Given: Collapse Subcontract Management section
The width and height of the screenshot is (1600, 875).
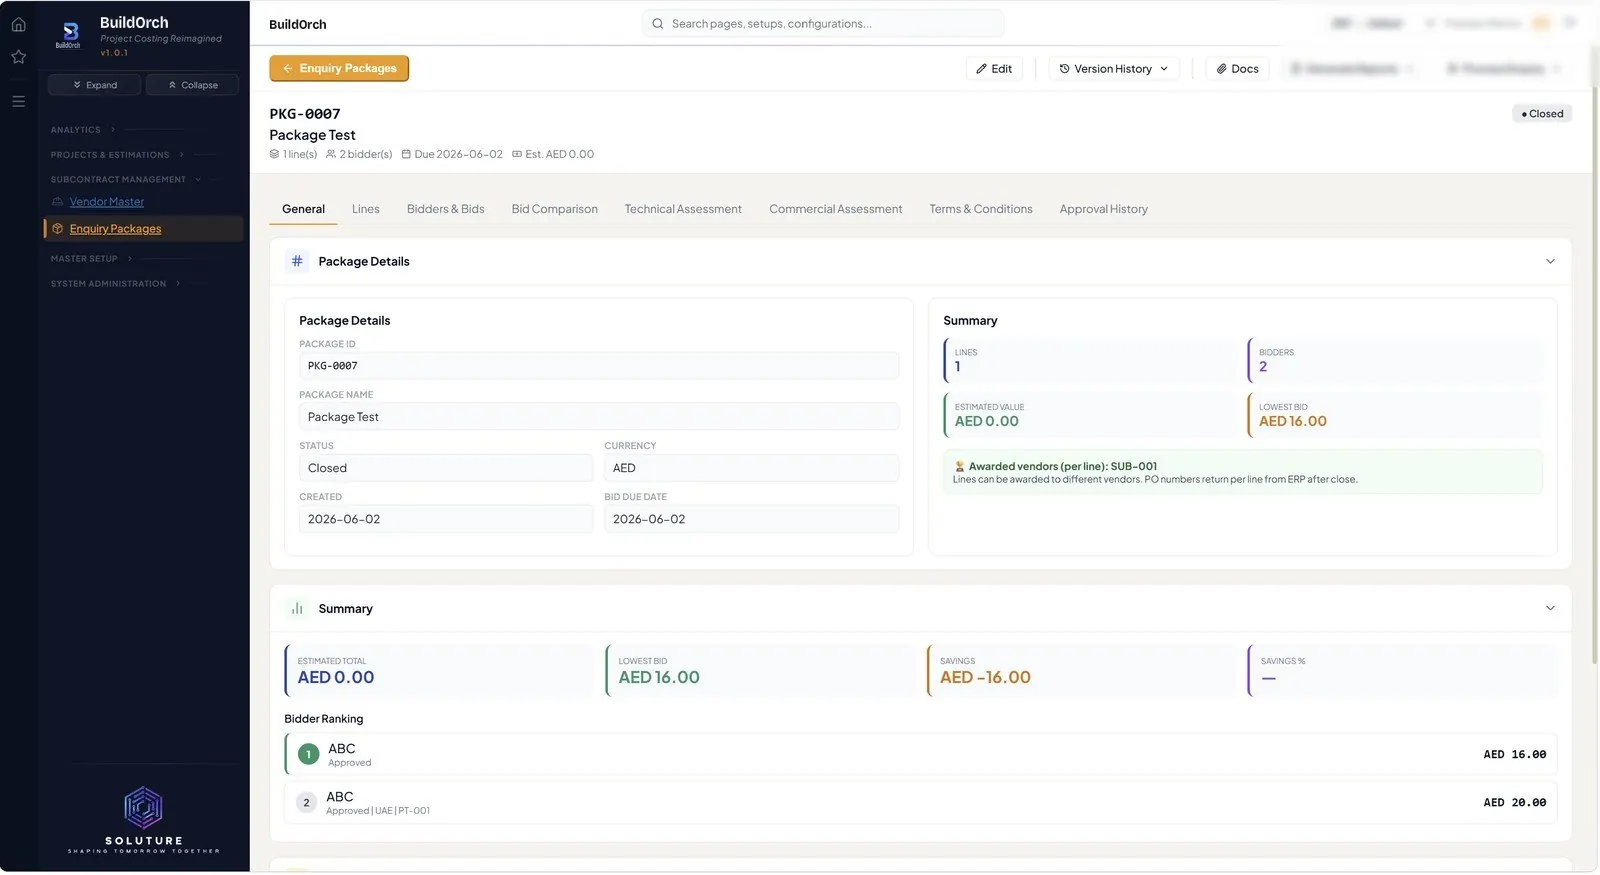Looking at the screenshot, I should click(126, 180).
